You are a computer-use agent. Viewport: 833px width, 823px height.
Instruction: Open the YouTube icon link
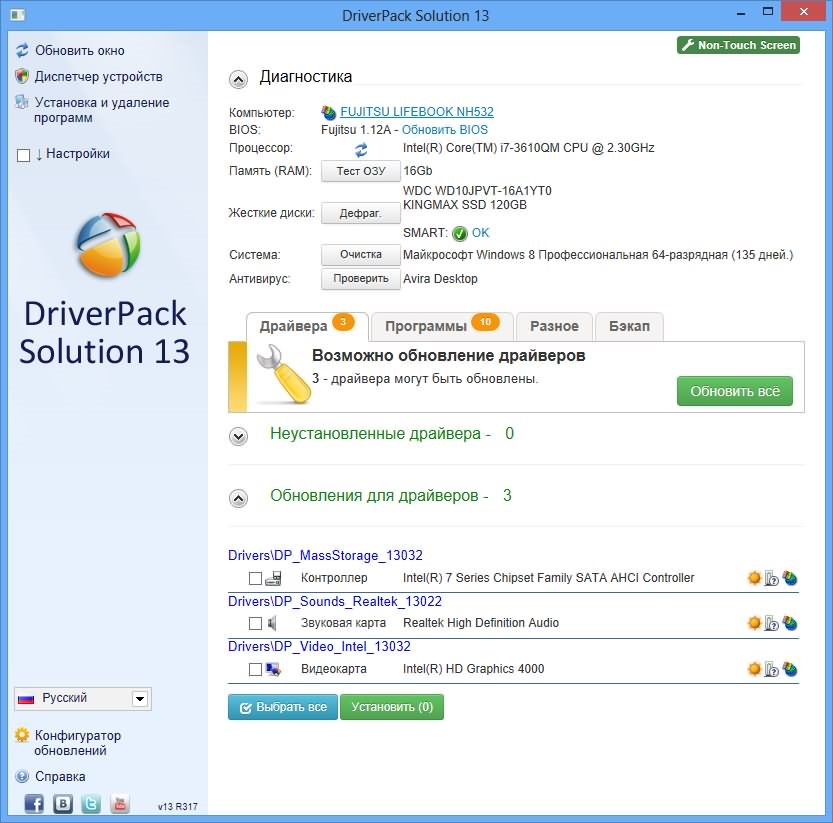(119, 803)
